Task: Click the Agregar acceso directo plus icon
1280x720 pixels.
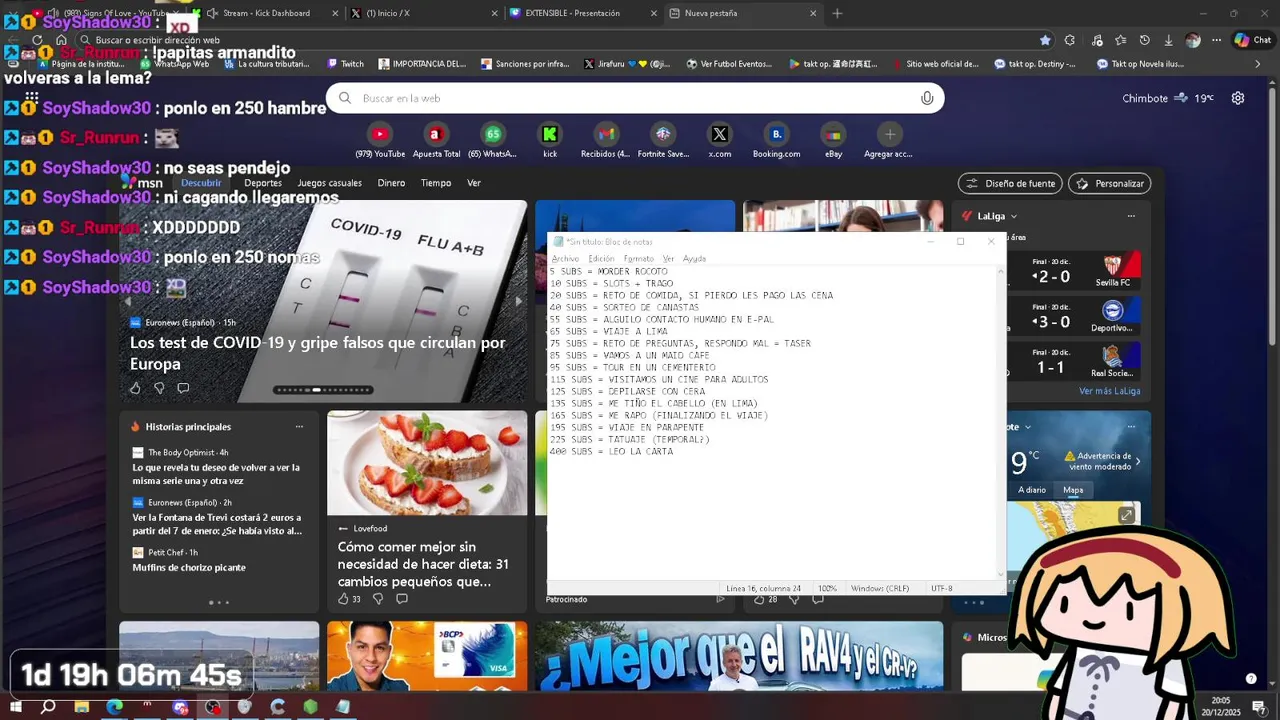Action: (890, 134)
